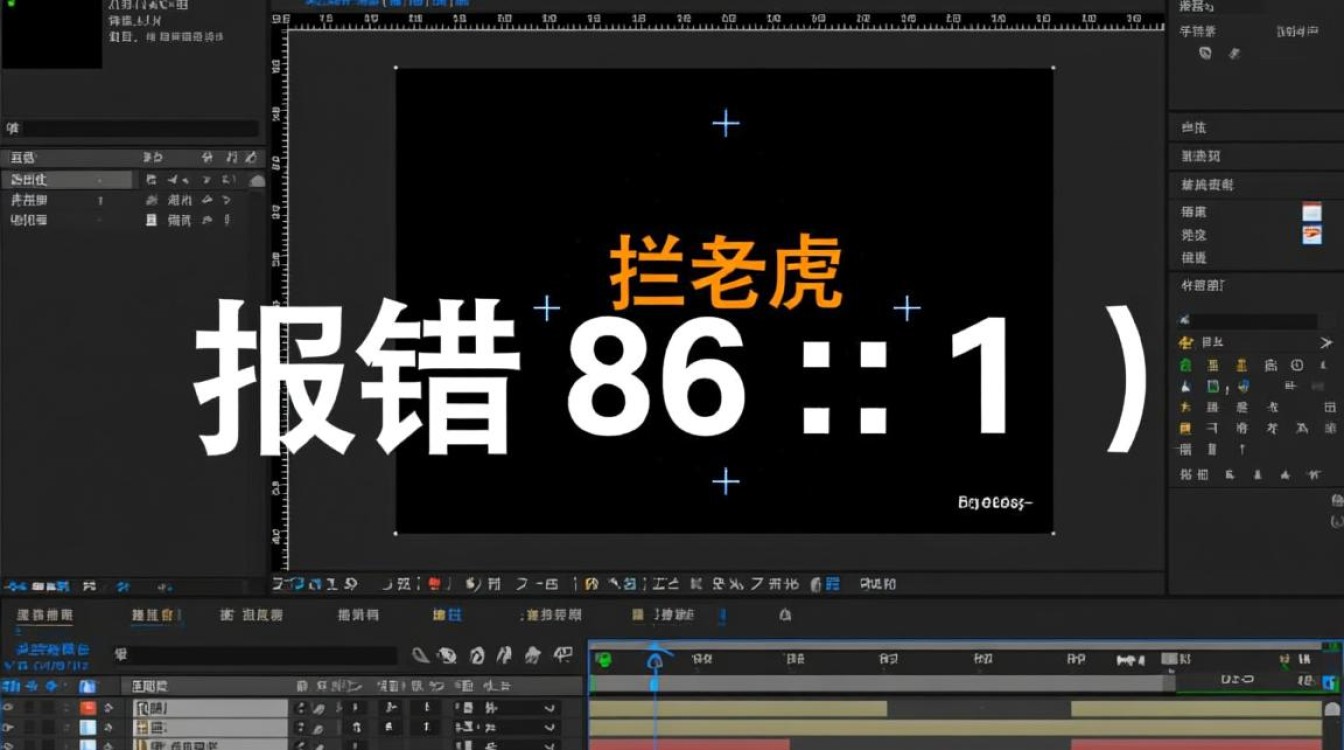Click the blue grid icon in the viewer's bottom toolbar
Viewport: 1344px width, 750px height.
point(833,584)
